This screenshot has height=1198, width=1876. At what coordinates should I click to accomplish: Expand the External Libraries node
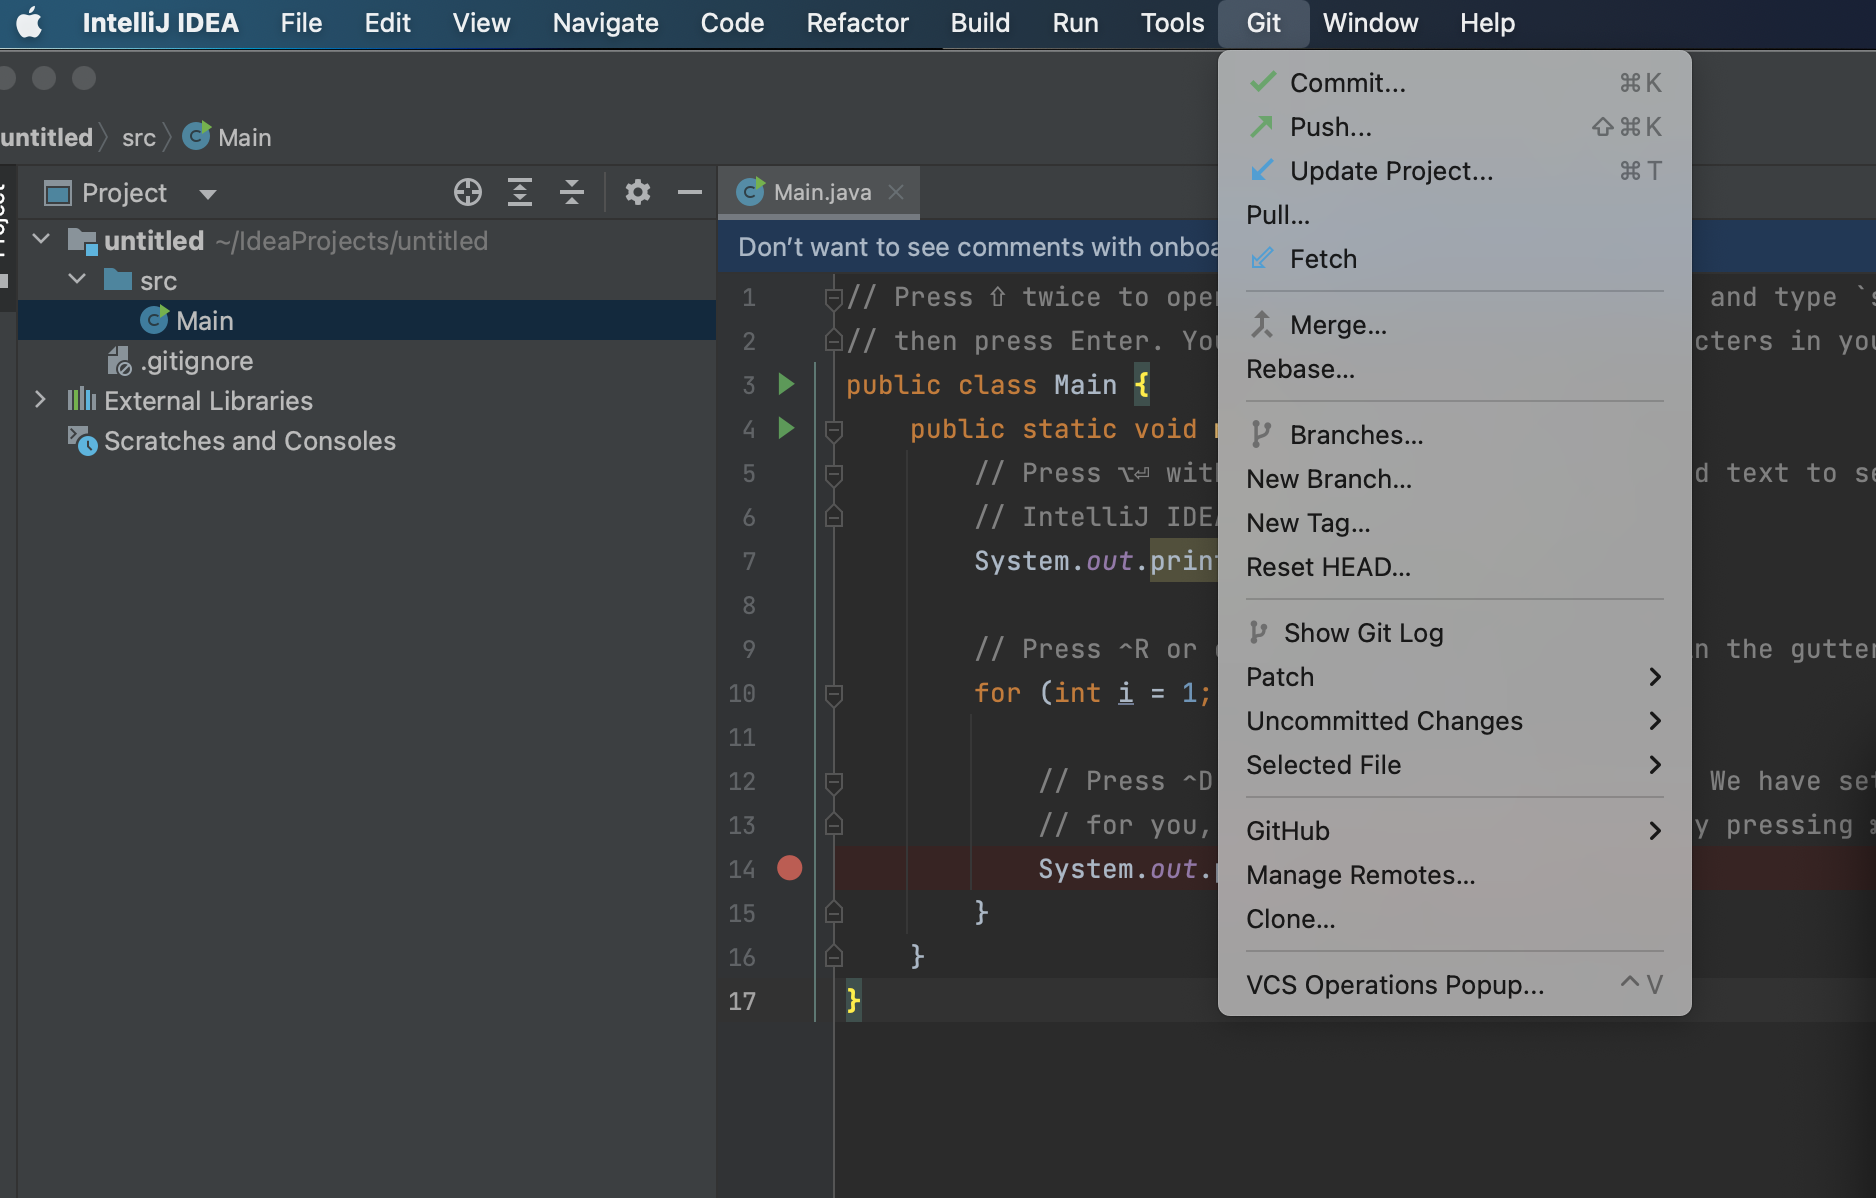click(x=40, y=399)
